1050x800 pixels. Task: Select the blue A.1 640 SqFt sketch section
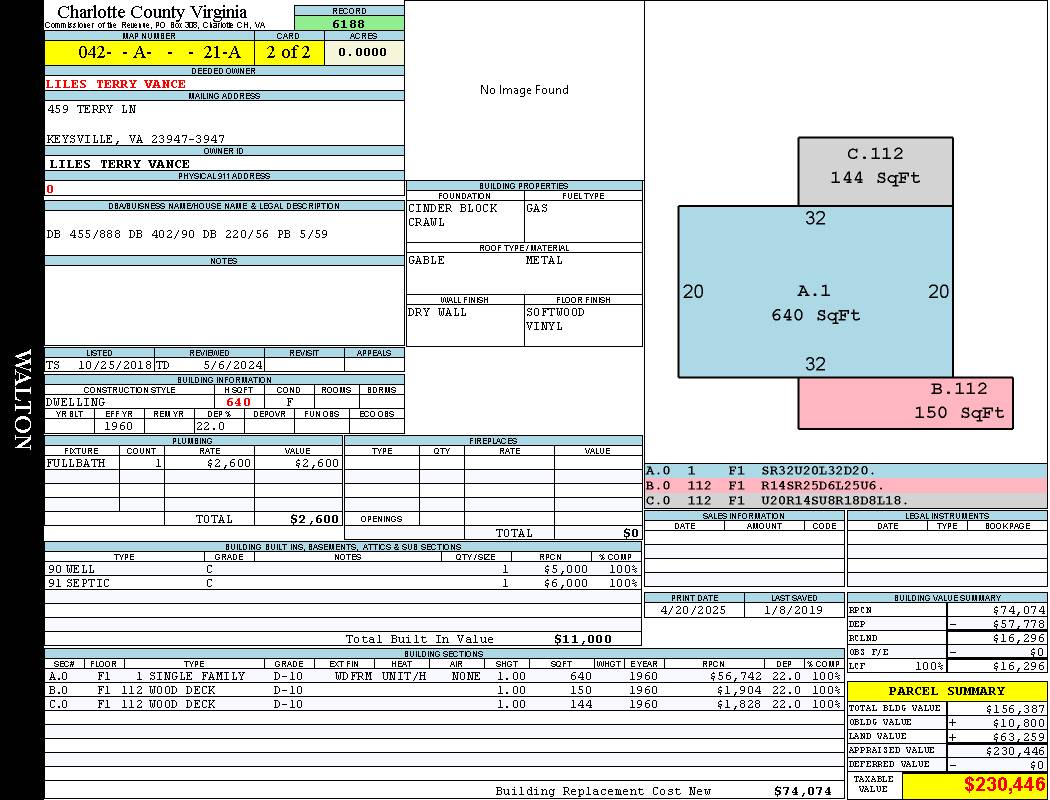tap(815, 303)
